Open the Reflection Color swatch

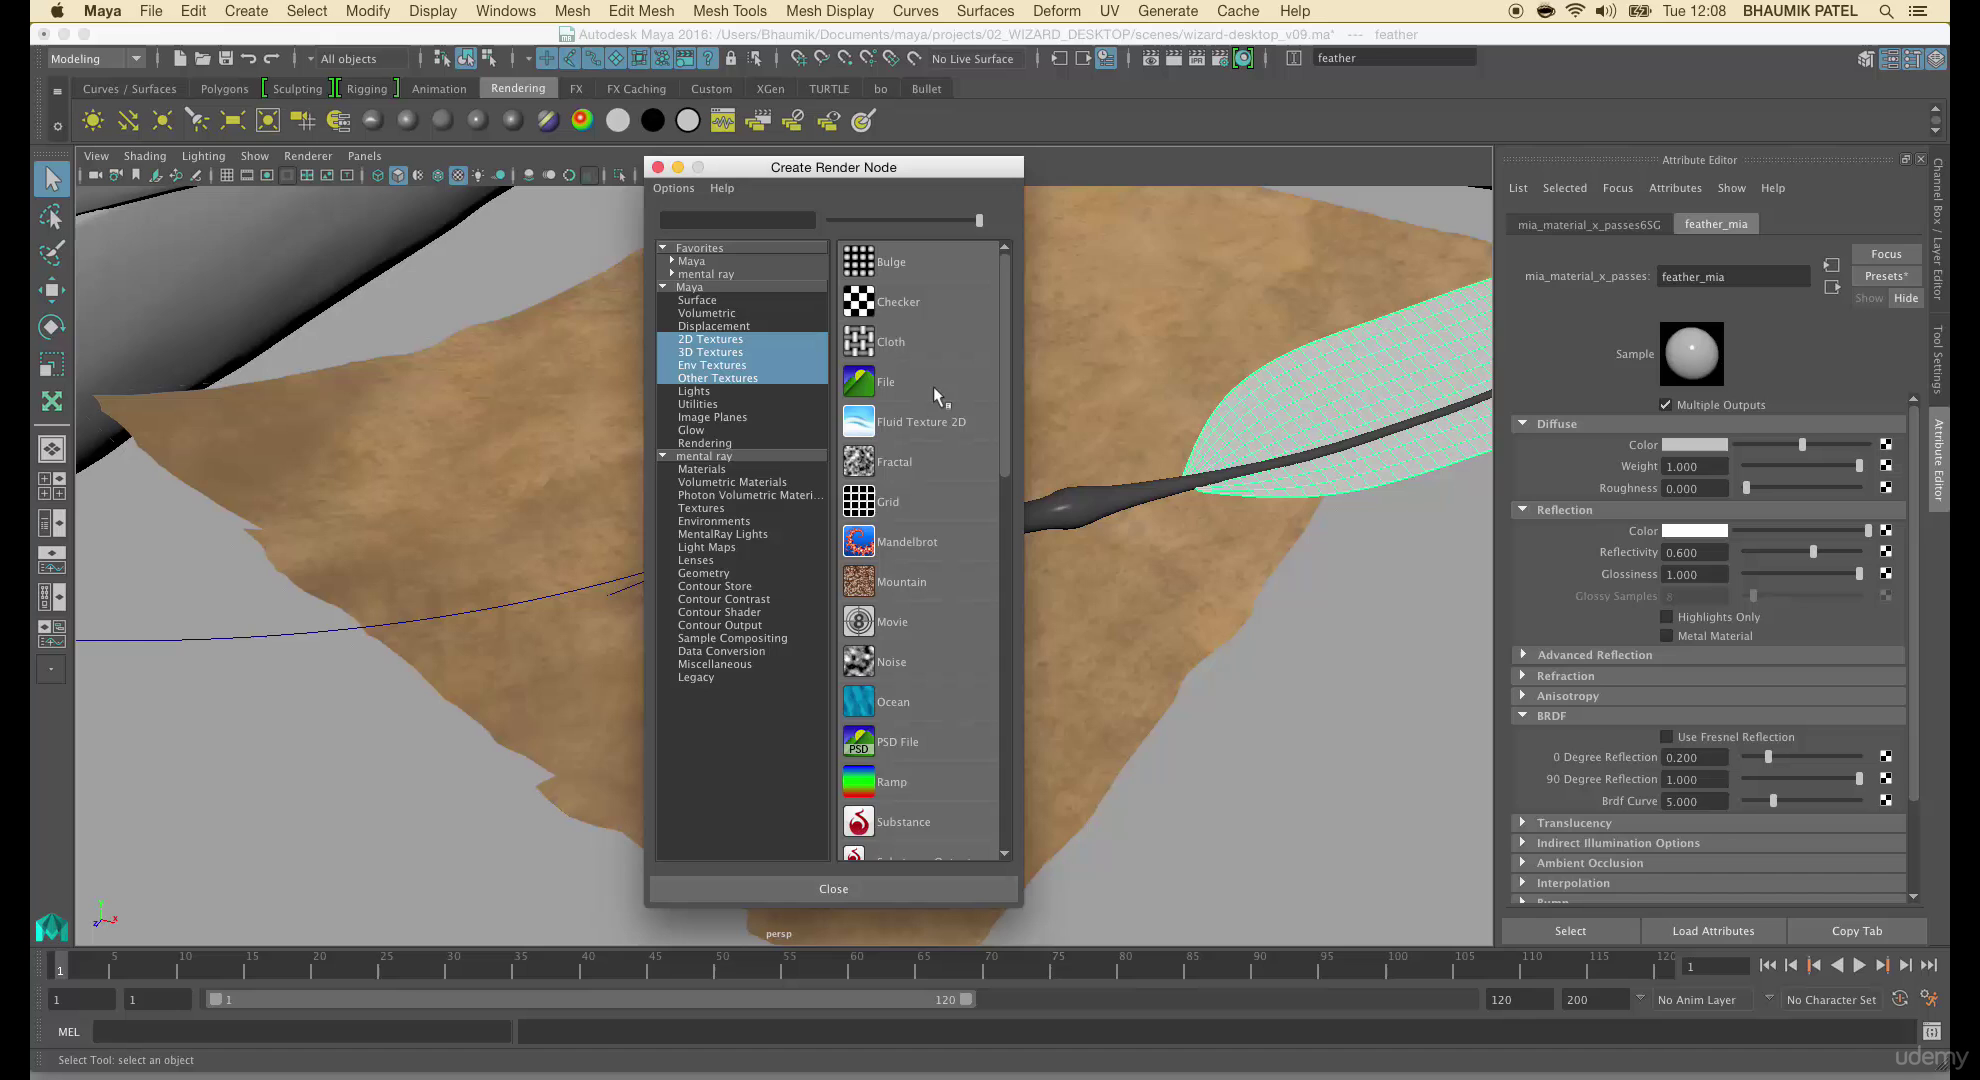point(1694,530)
